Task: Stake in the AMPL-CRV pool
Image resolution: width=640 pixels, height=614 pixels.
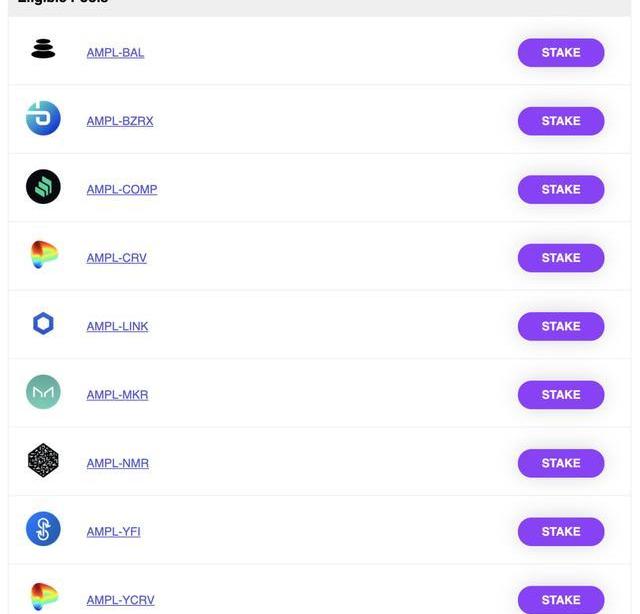Action: [x=561, y=258]
